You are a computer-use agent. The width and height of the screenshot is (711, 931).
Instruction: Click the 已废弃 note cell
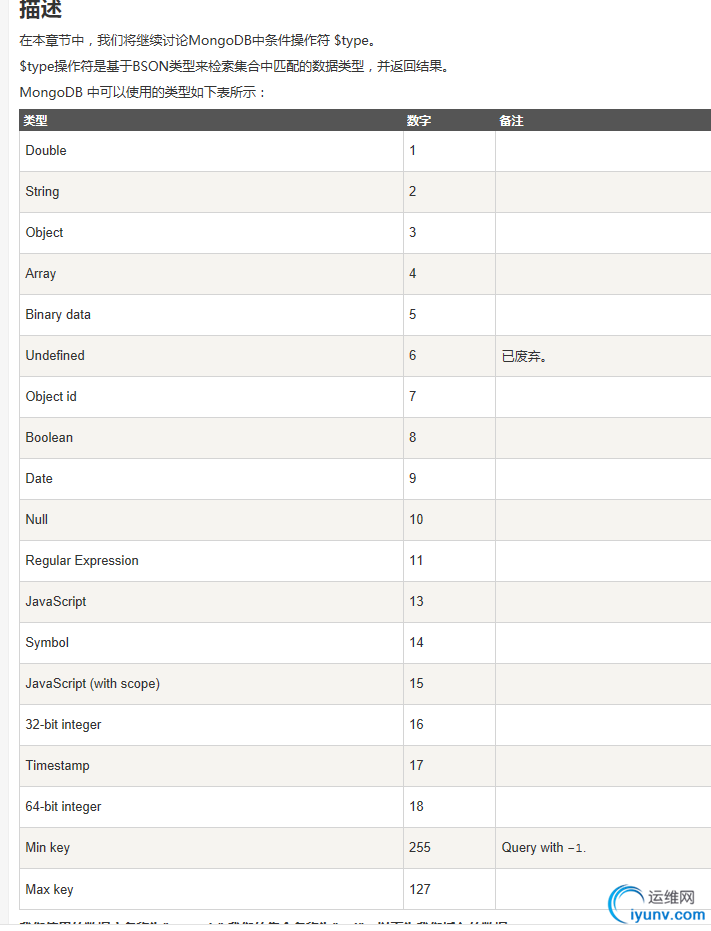pos(603,356)
